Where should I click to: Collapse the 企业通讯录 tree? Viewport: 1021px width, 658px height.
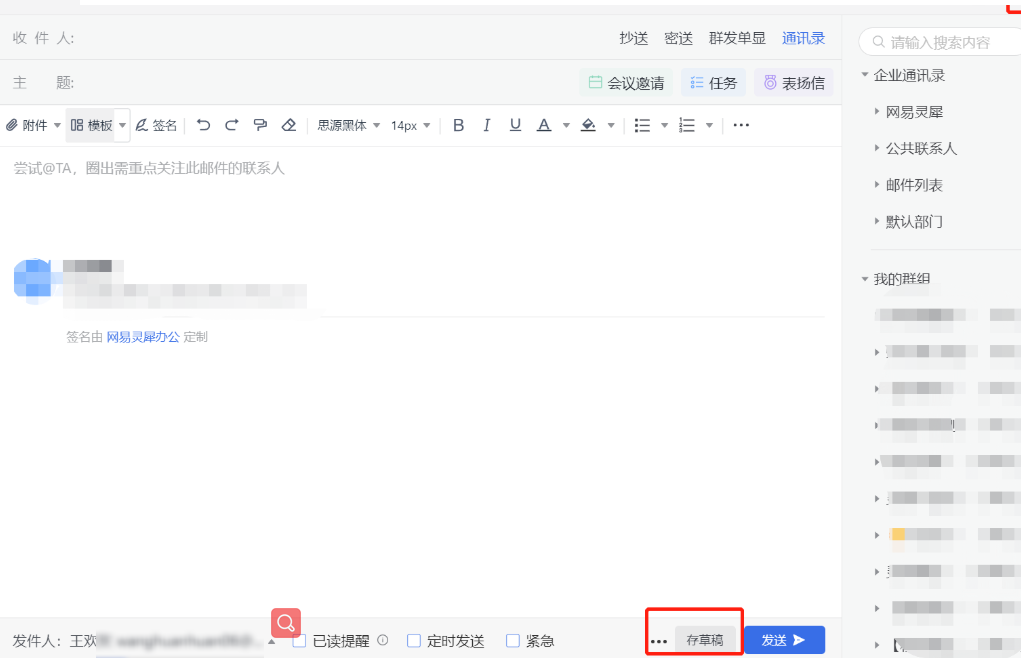(865, 75)
